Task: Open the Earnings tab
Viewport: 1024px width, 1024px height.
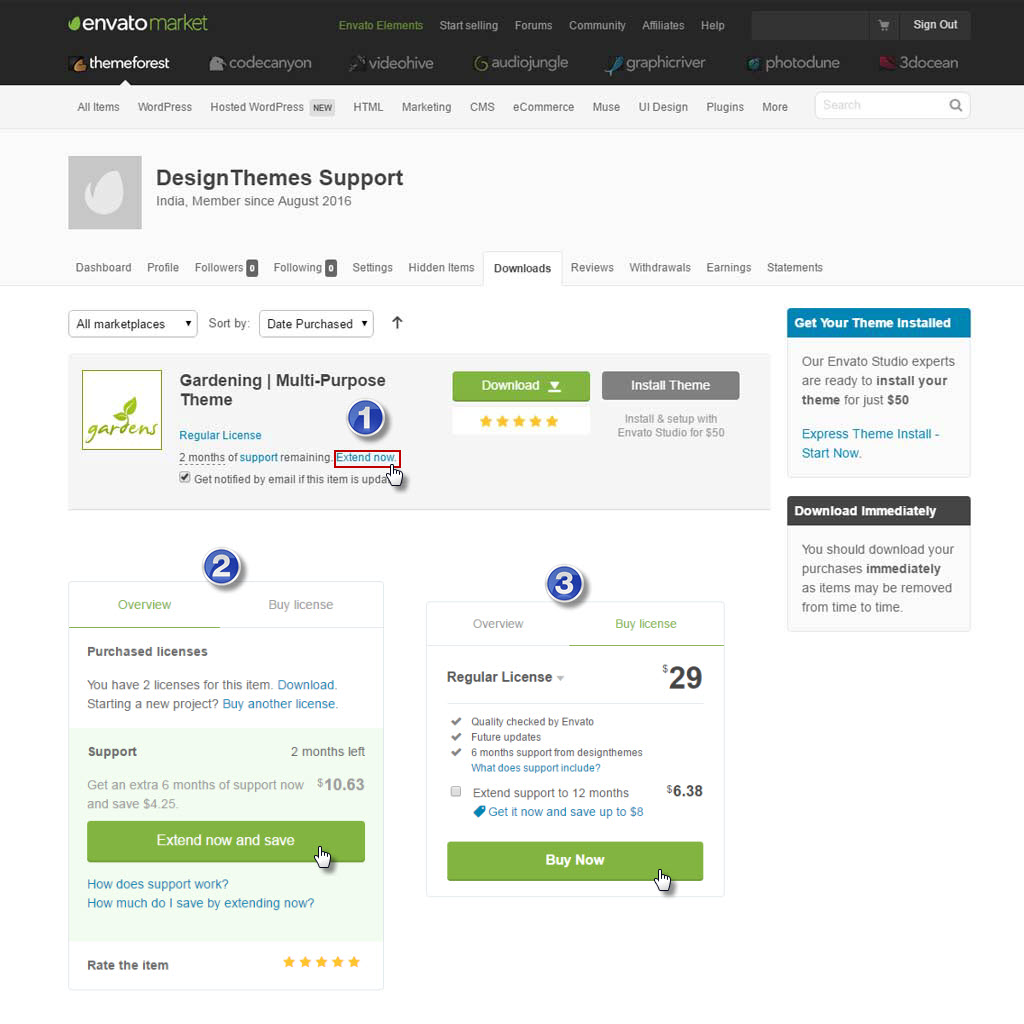Action: click(x=729, y=268)
